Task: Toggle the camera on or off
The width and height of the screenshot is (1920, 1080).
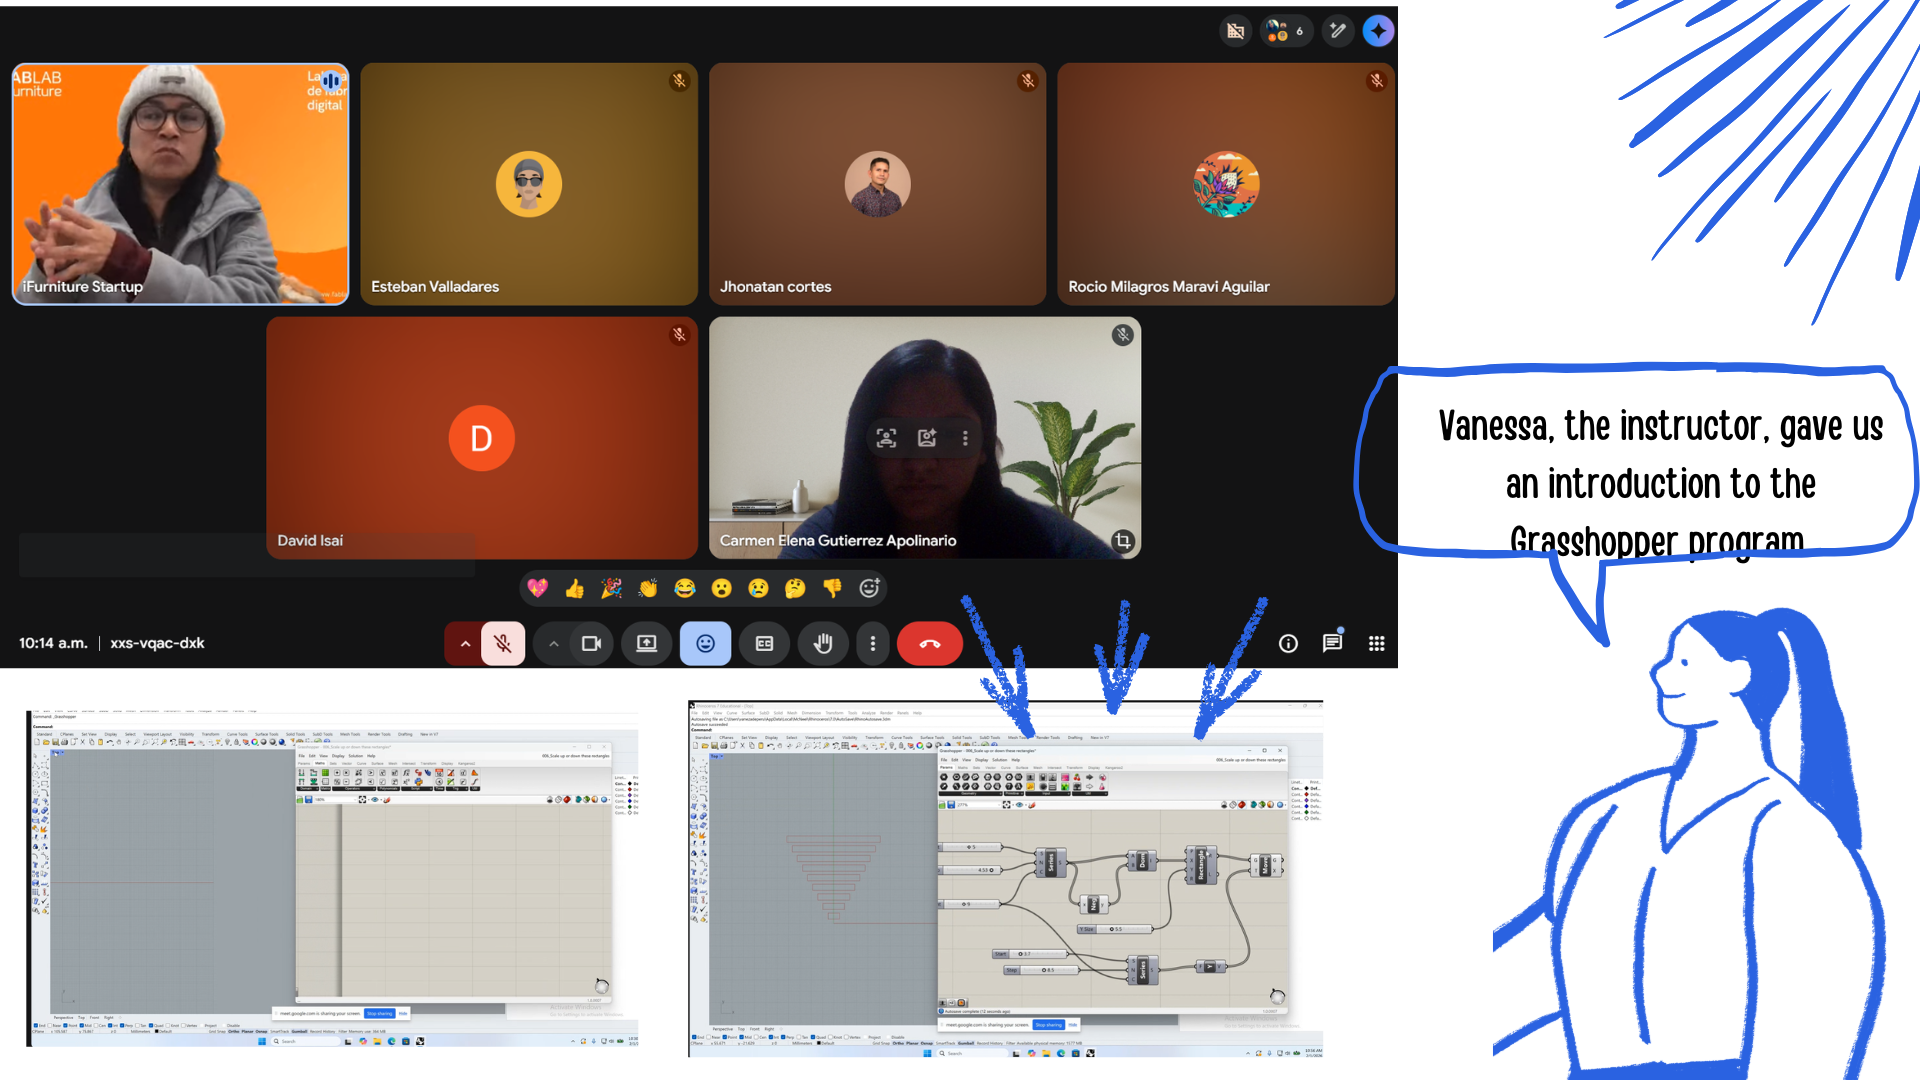Action: [591, 644]
